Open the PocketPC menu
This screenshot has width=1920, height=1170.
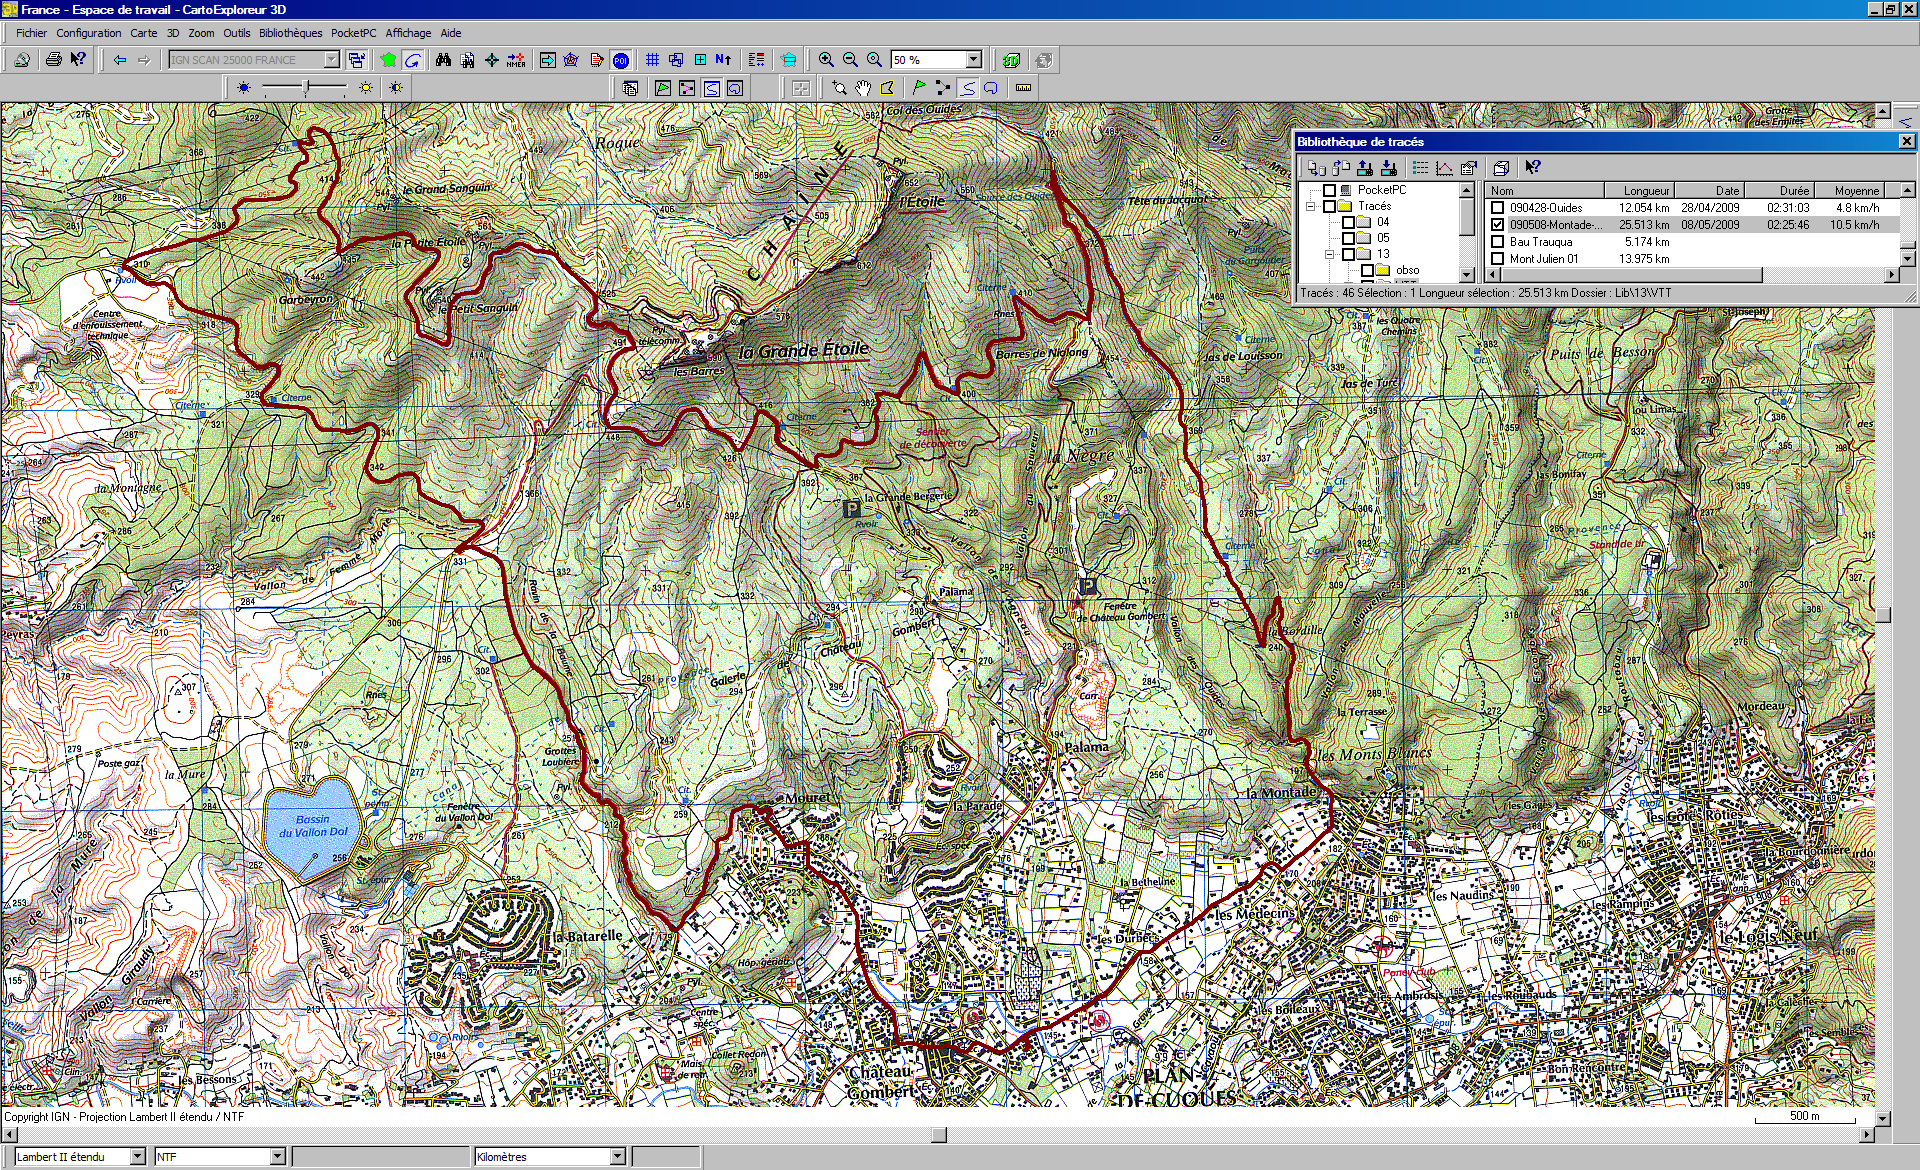[353, 33]
